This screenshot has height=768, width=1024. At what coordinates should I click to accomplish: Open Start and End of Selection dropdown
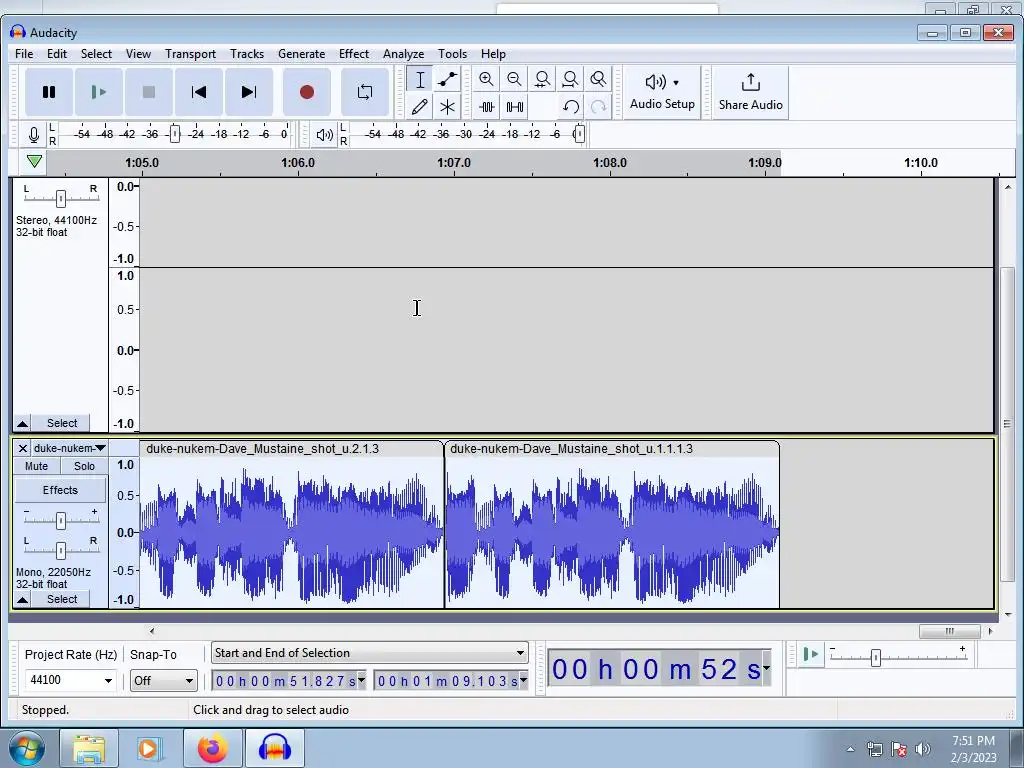point(370,653)
